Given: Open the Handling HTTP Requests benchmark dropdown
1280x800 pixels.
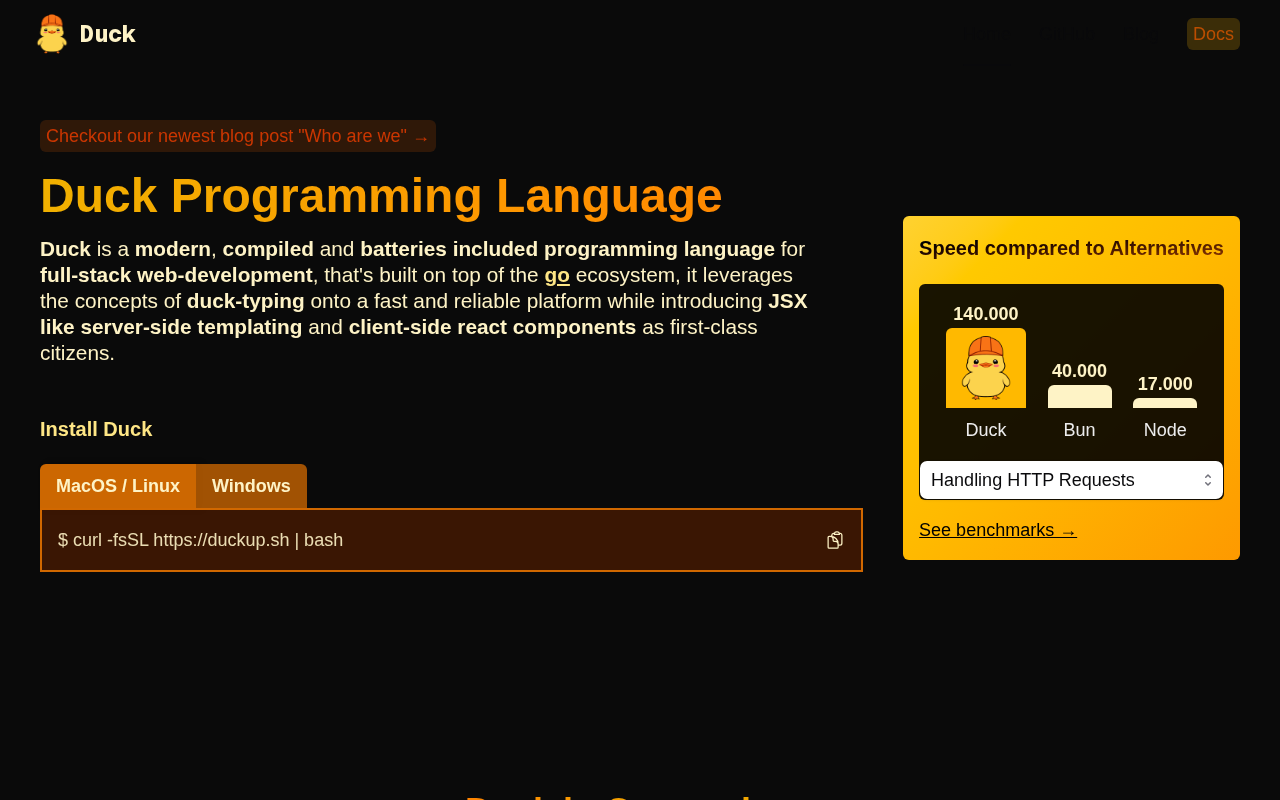Looking at the screenshot, I should click(x=1071, y=480).
